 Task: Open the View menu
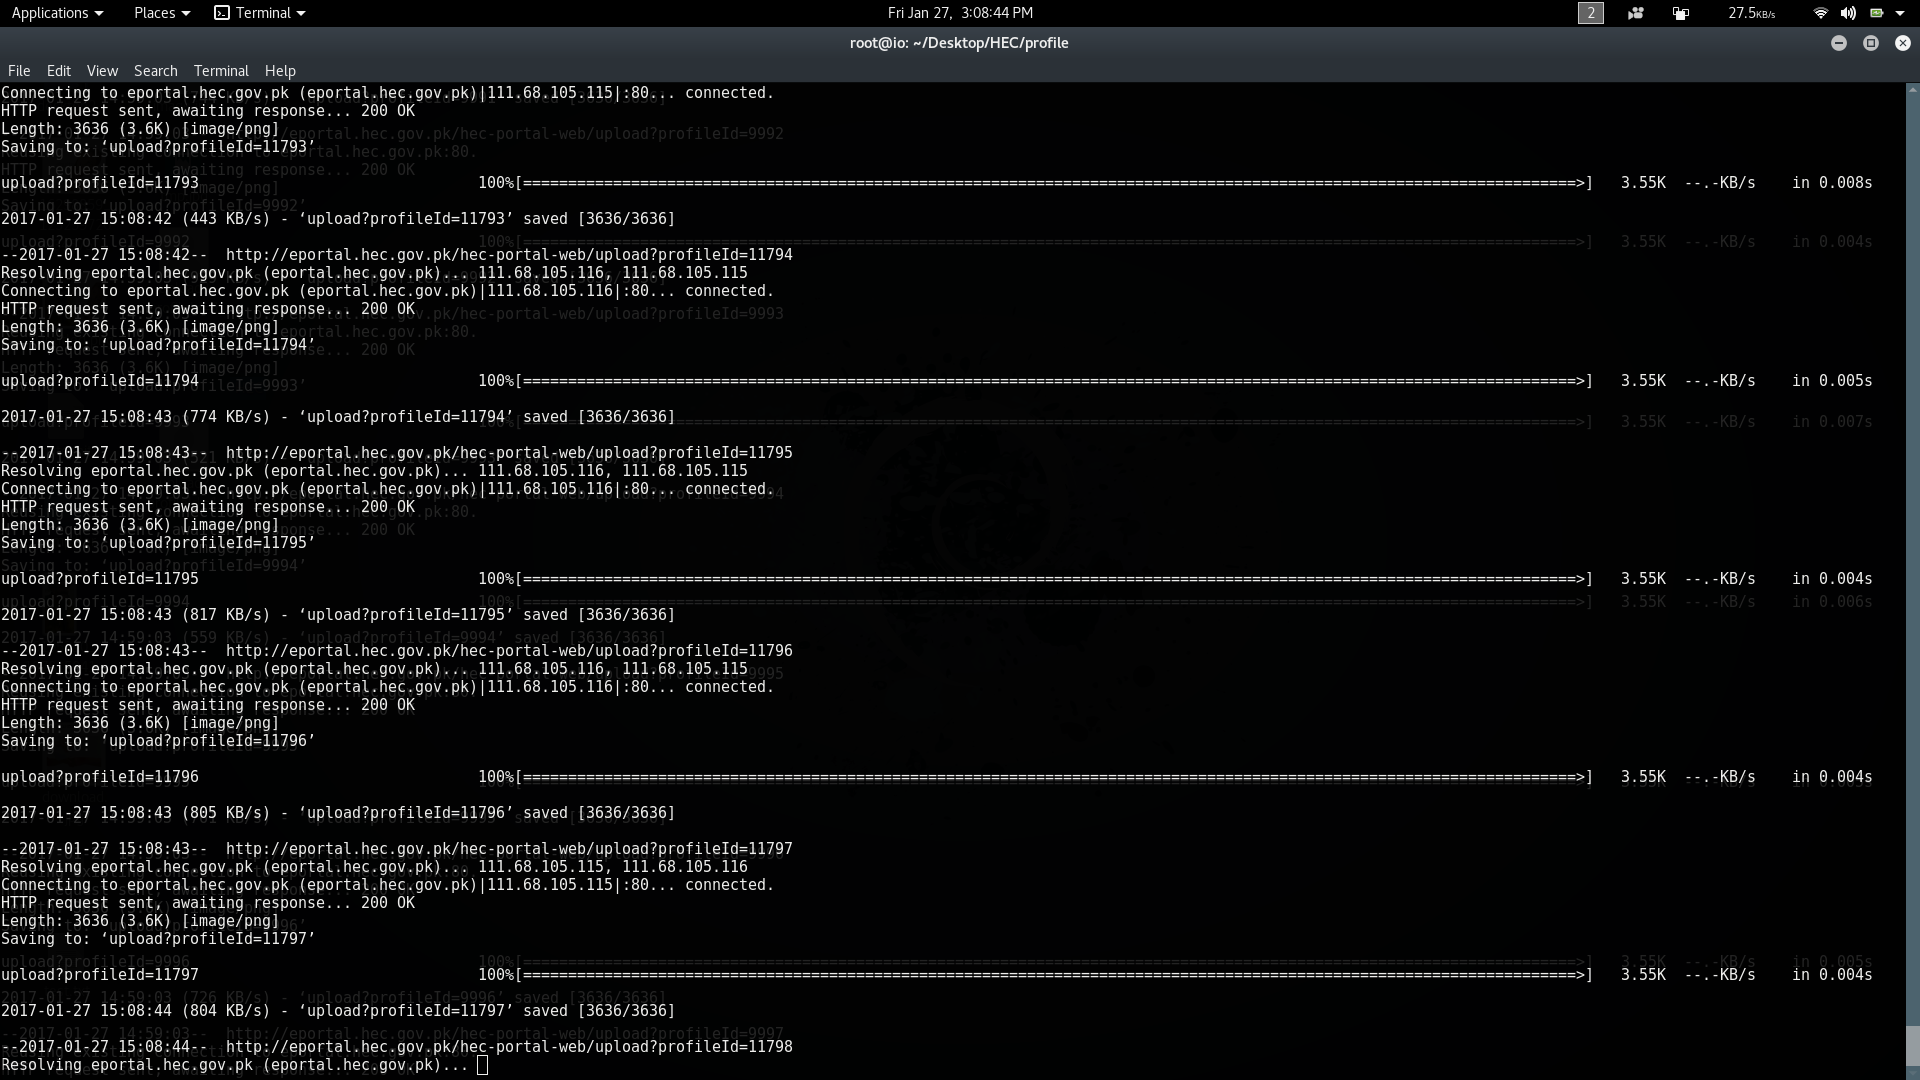(102, 71)
